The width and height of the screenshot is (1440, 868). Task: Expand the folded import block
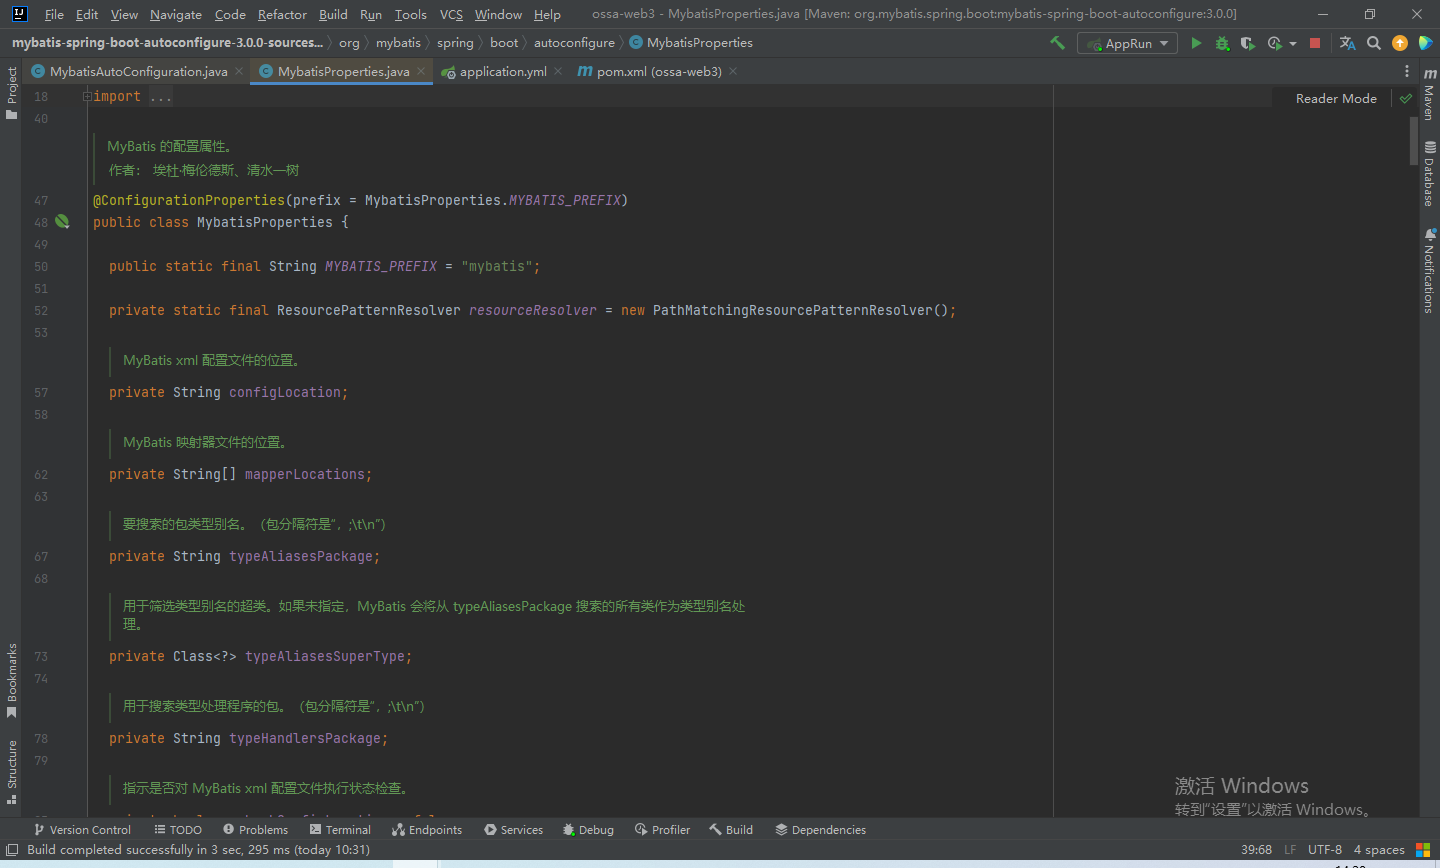87,96
